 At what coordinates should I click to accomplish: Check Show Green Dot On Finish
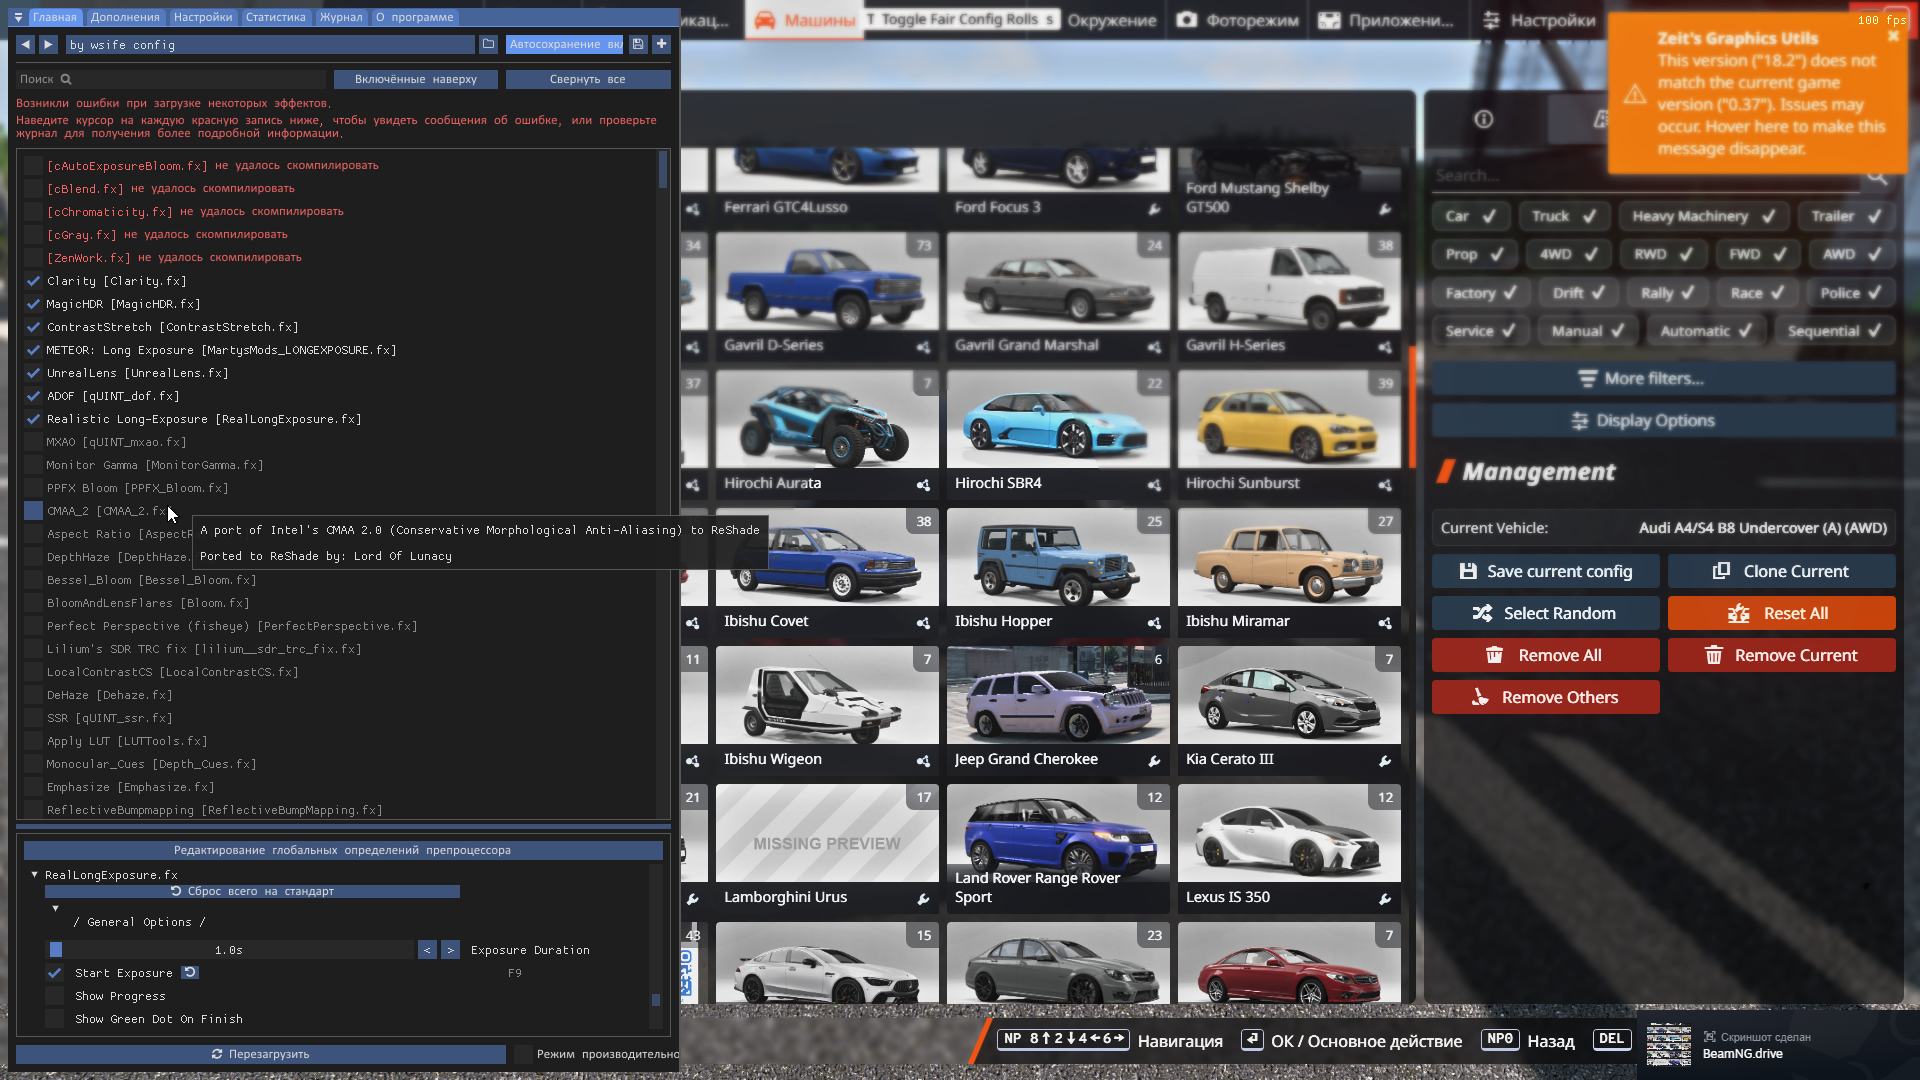coord(55,1019)
